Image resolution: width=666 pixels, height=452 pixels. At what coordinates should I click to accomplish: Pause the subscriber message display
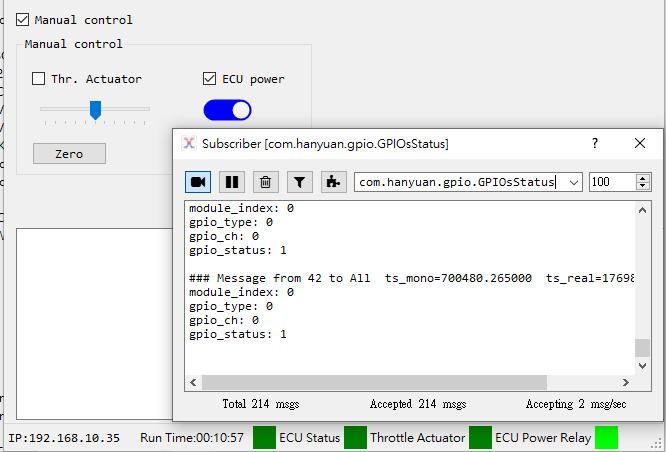pos(231,182)
